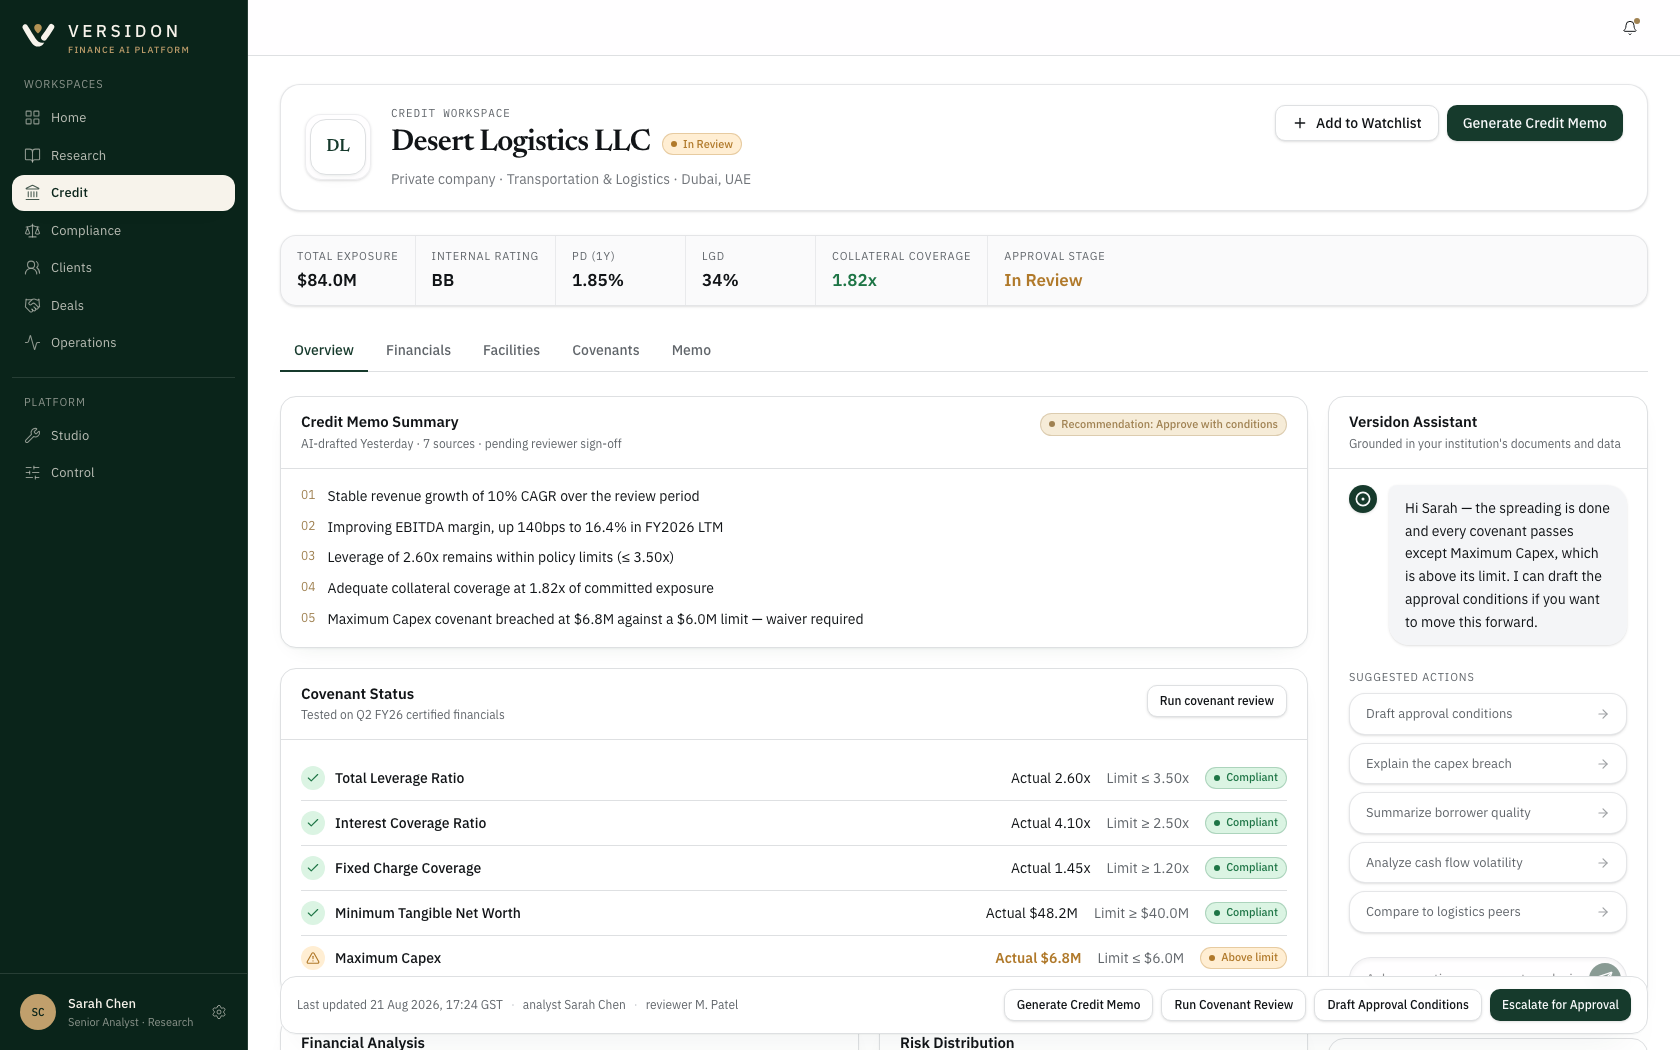Screen dimensions: 1680x1050
Task: Click warning triangle icon for Maximum Capex
Action: coord(313,958)
